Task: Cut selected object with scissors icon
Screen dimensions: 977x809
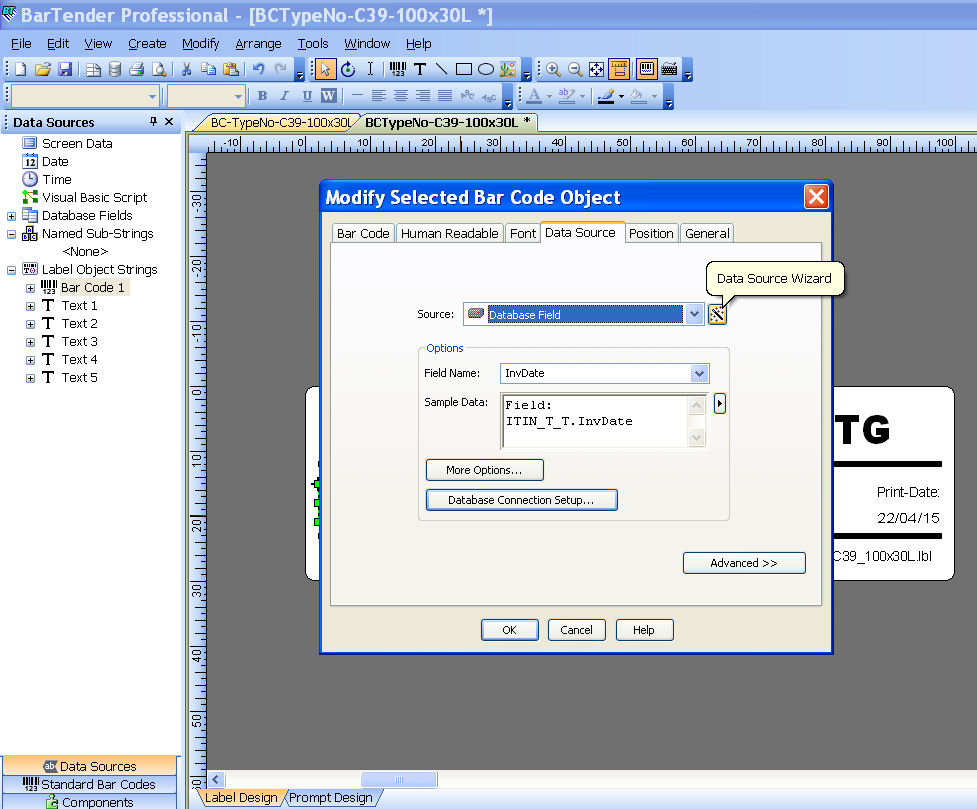Action: click(x=186, y=69)
